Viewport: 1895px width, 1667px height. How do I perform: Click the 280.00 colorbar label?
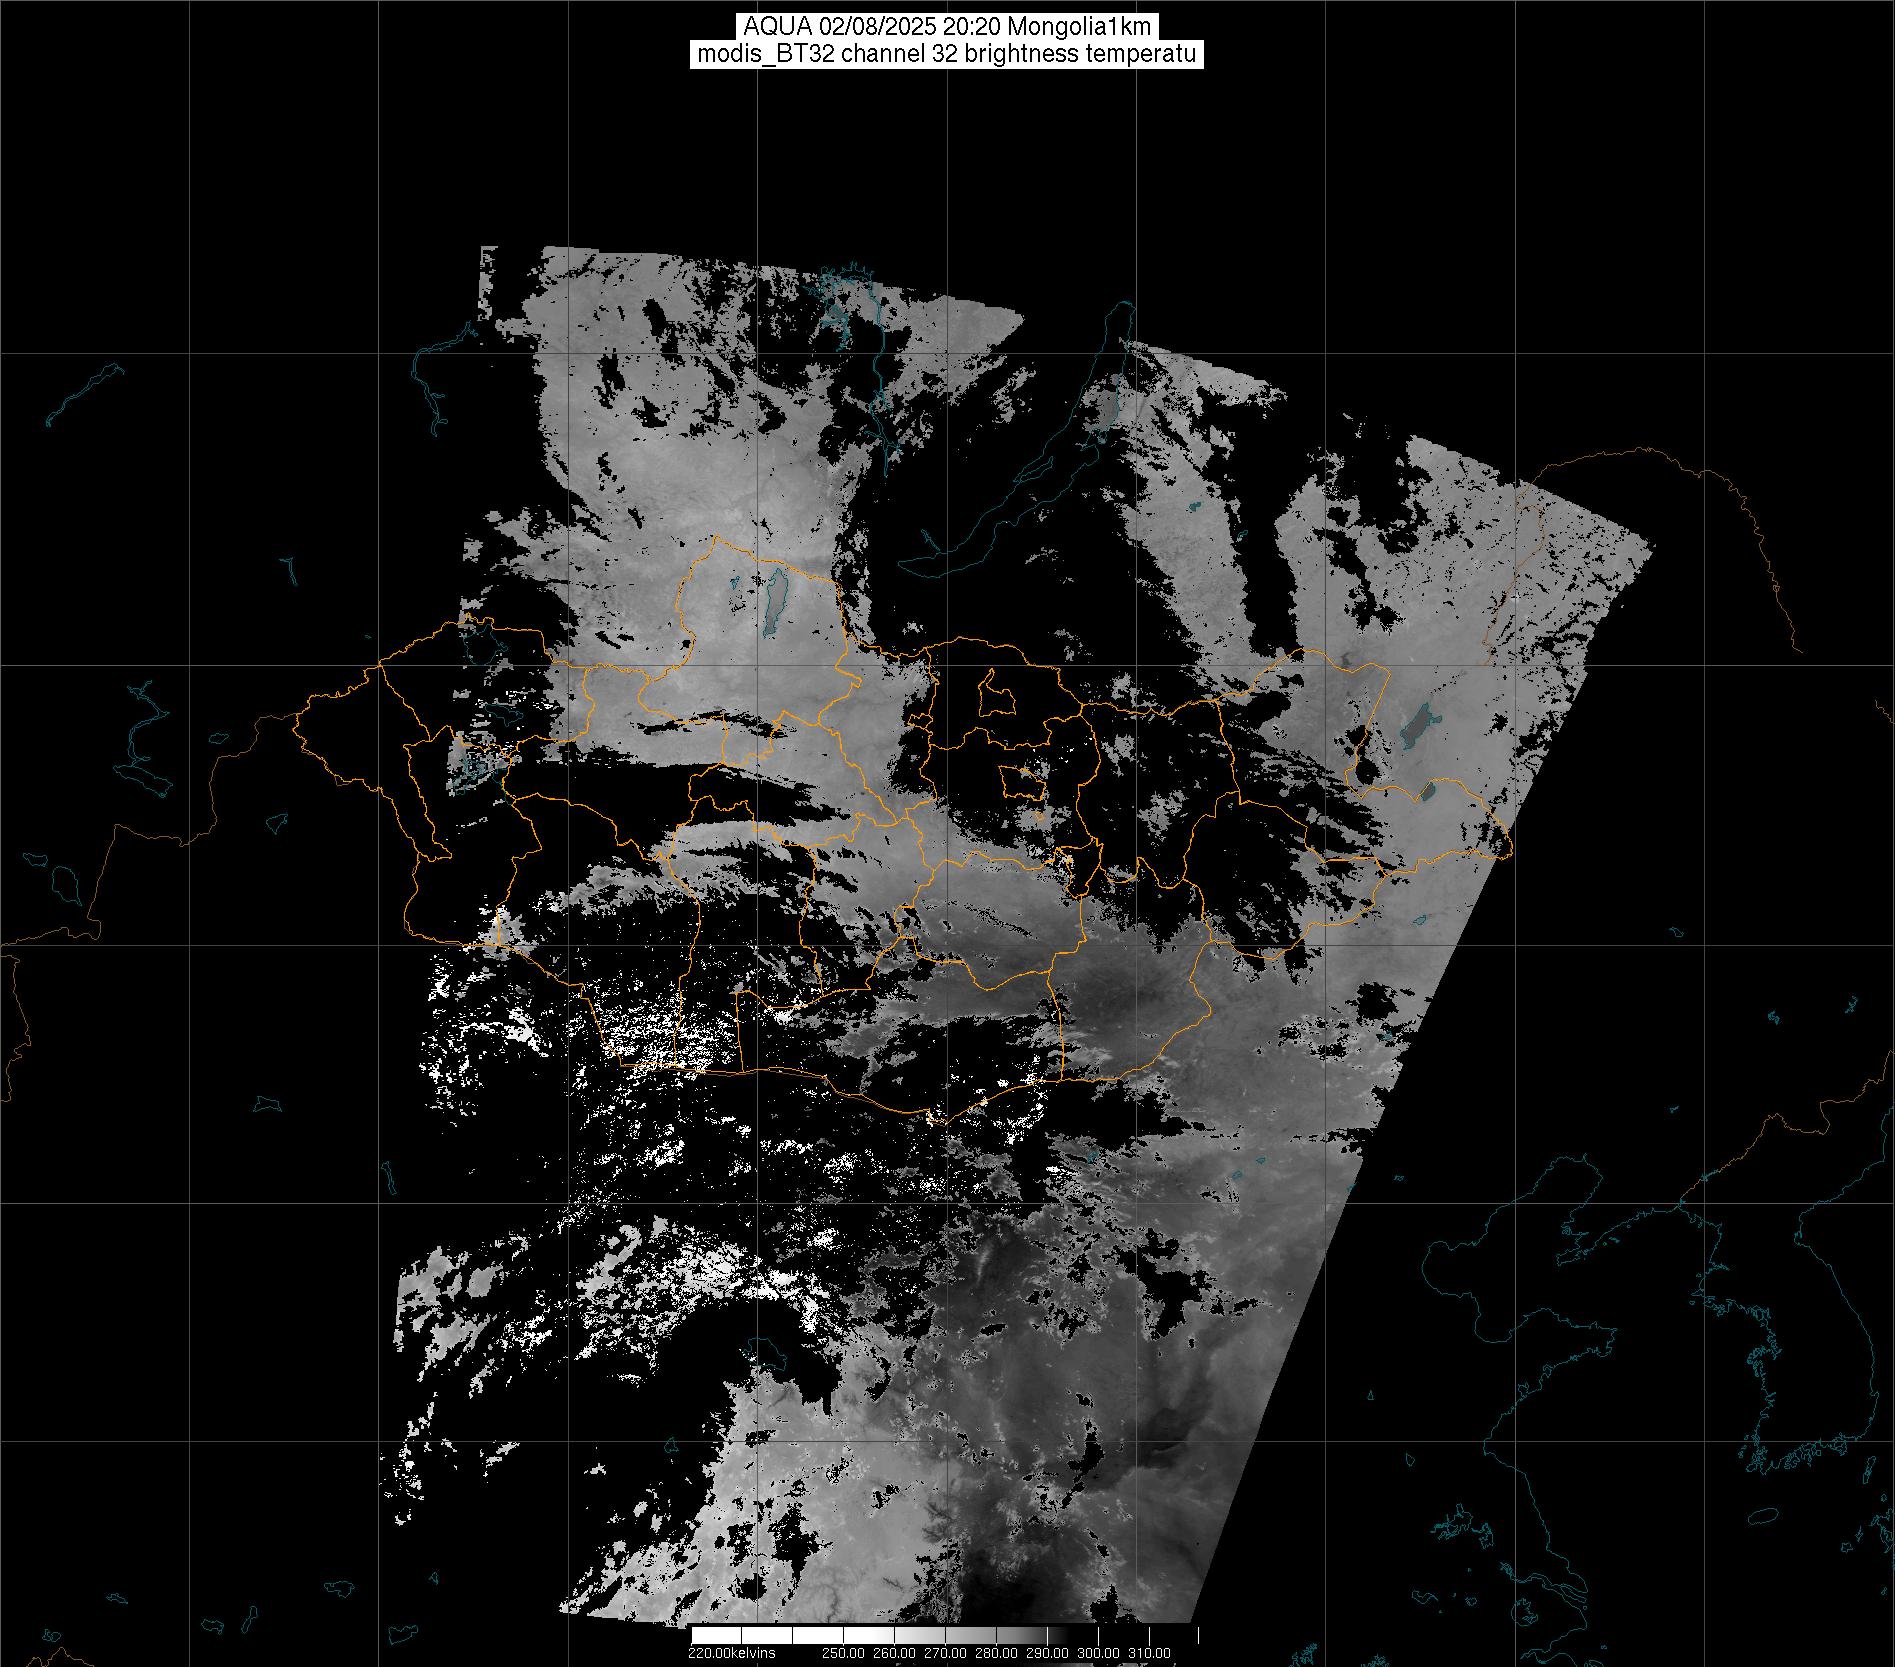(996, 1653)
